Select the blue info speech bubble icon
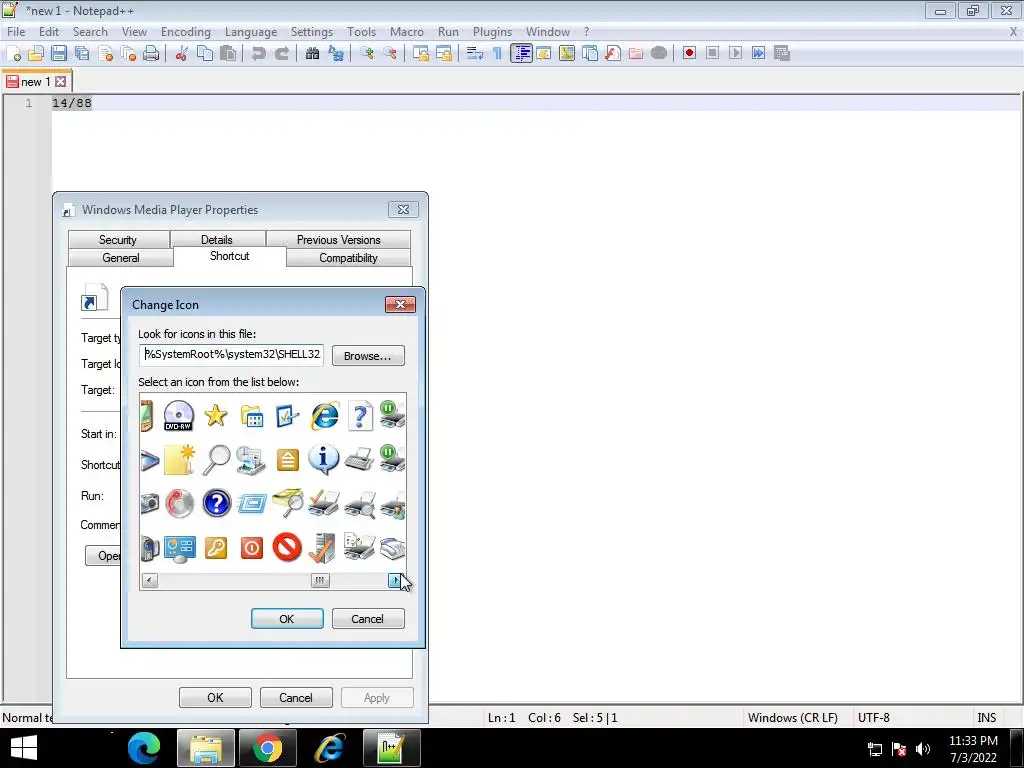This screenshot has height=768, width=1024. coord(323,460)
